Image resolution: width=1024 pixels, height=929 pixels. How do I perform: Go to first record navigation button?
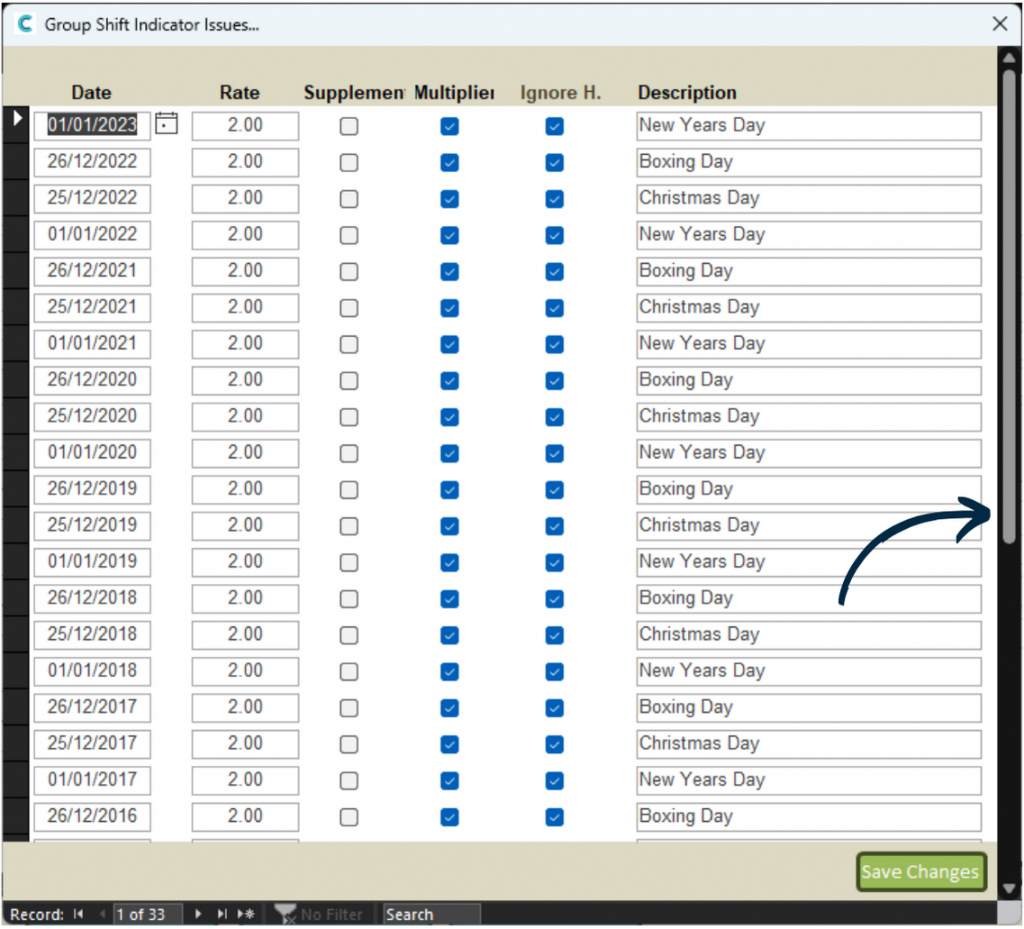79,914
